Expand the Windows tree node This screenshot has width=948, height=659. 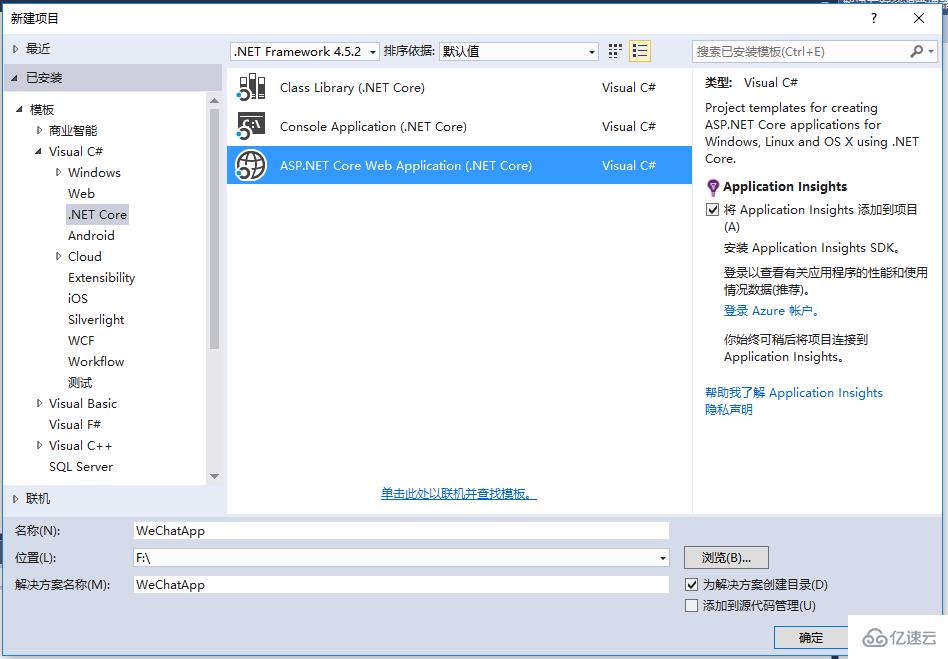coord(59,172)
